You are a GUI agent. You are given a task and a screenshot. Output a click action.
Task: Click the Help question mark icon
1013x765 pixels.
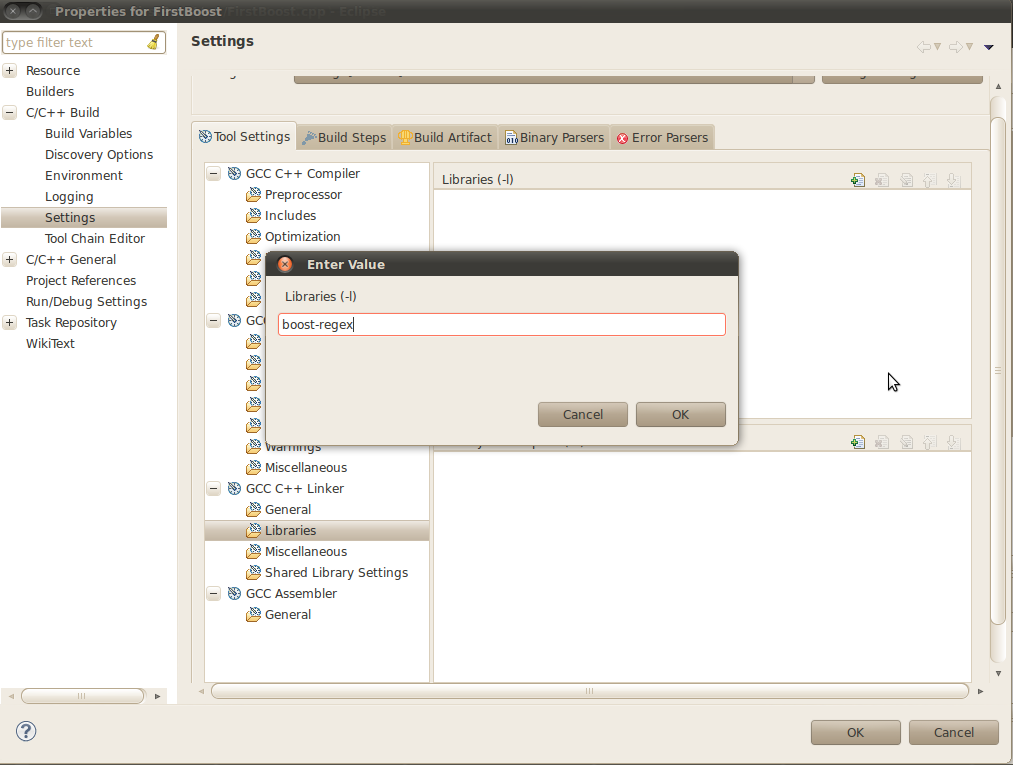27,732
